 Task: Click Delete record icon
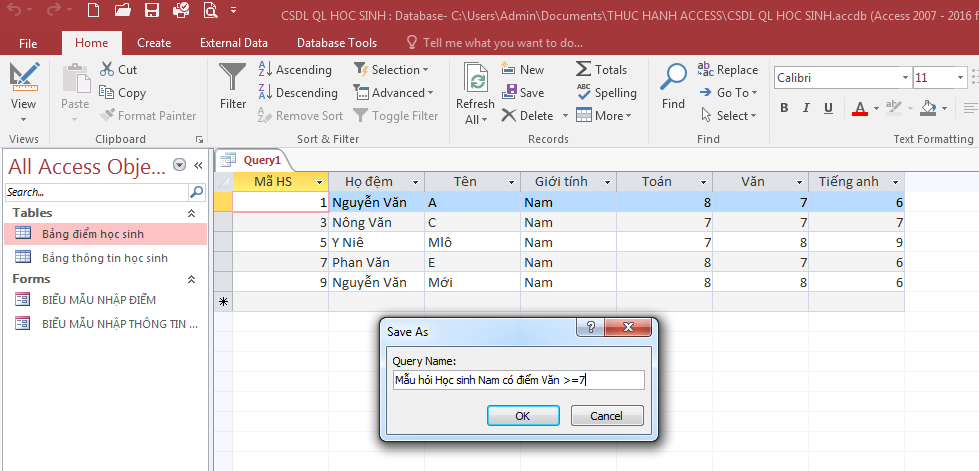[509, 116]
